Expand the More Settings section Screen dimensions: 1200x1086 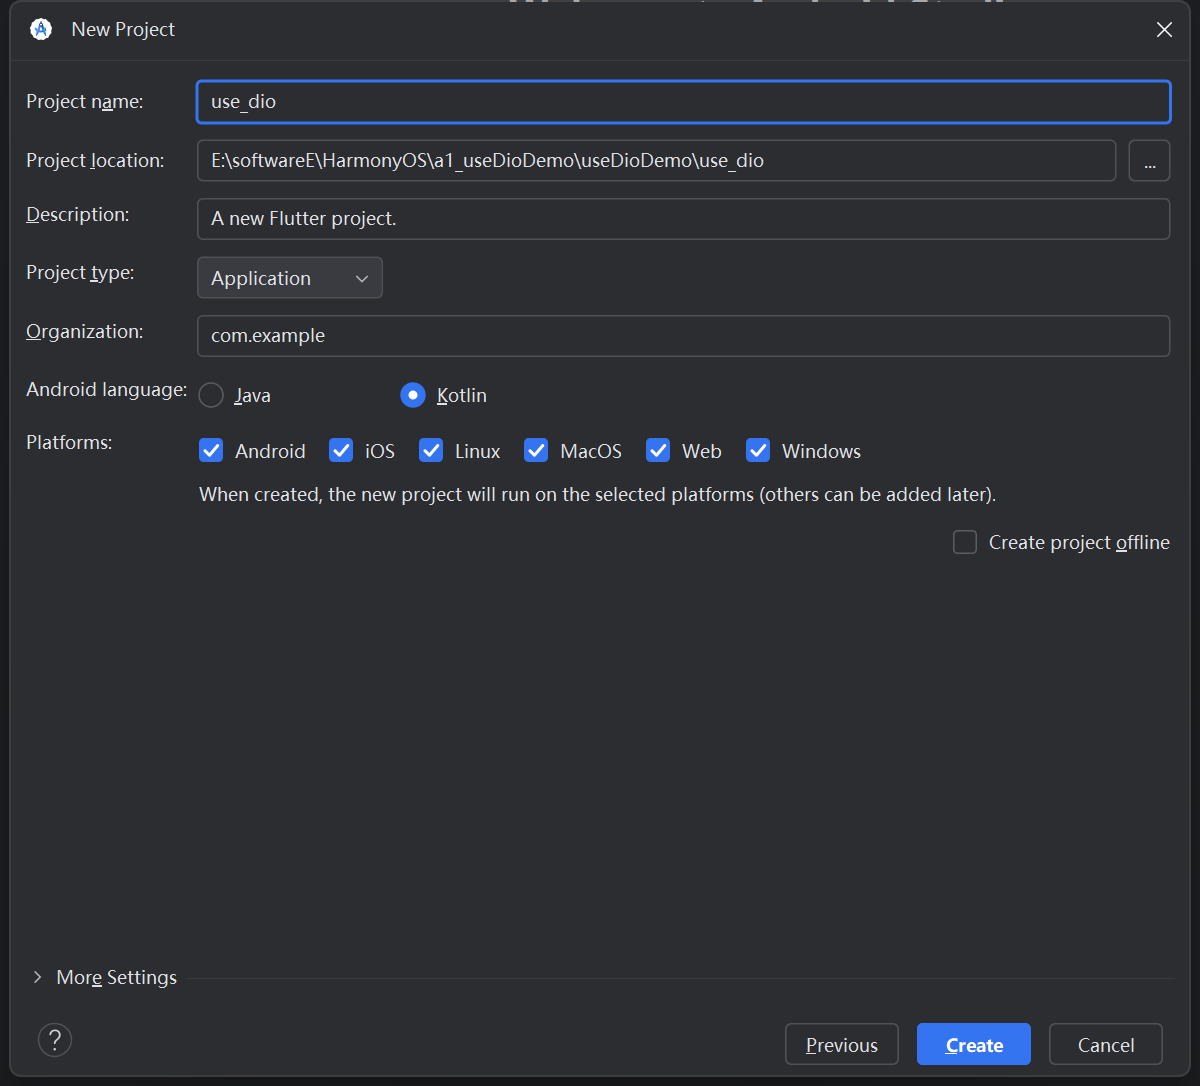click(104, 977)
